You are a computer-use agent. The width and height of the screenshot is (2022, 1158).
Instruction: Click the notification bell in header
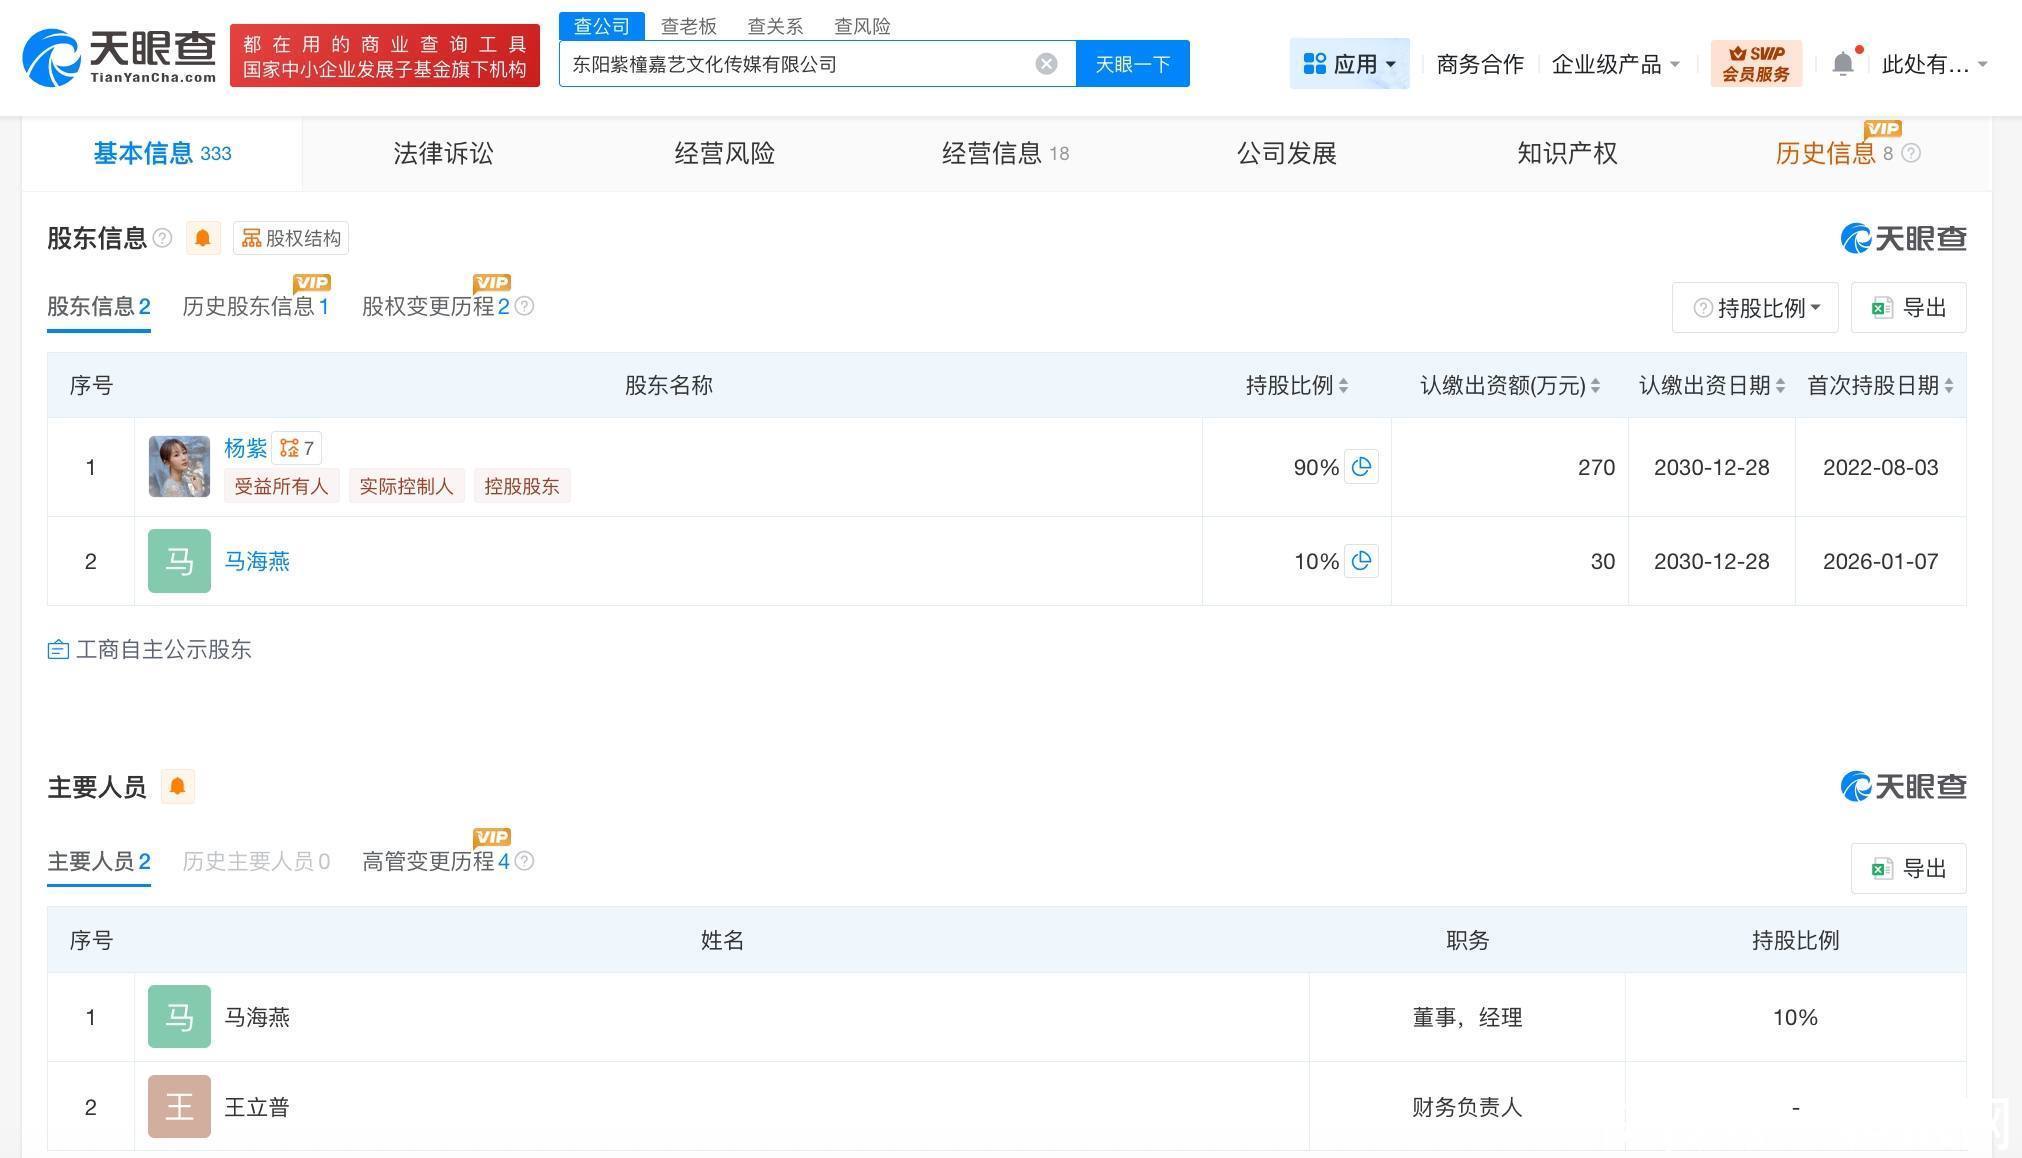point(1842,64)
